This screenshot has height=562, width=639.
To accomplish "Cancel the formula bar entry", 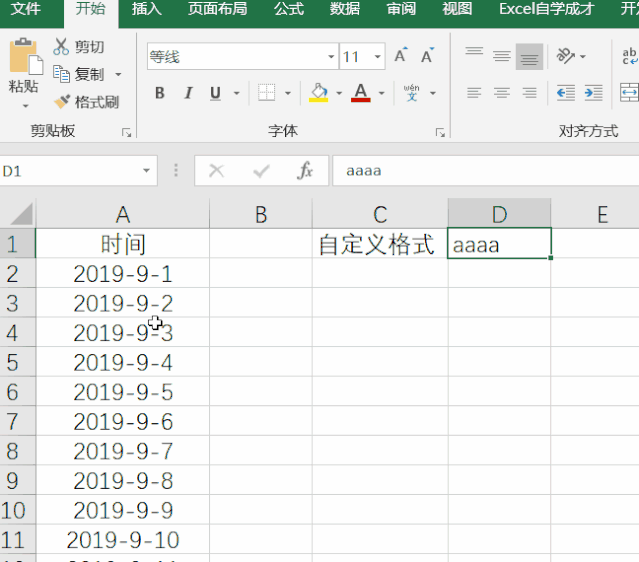I will pos(216,171).
